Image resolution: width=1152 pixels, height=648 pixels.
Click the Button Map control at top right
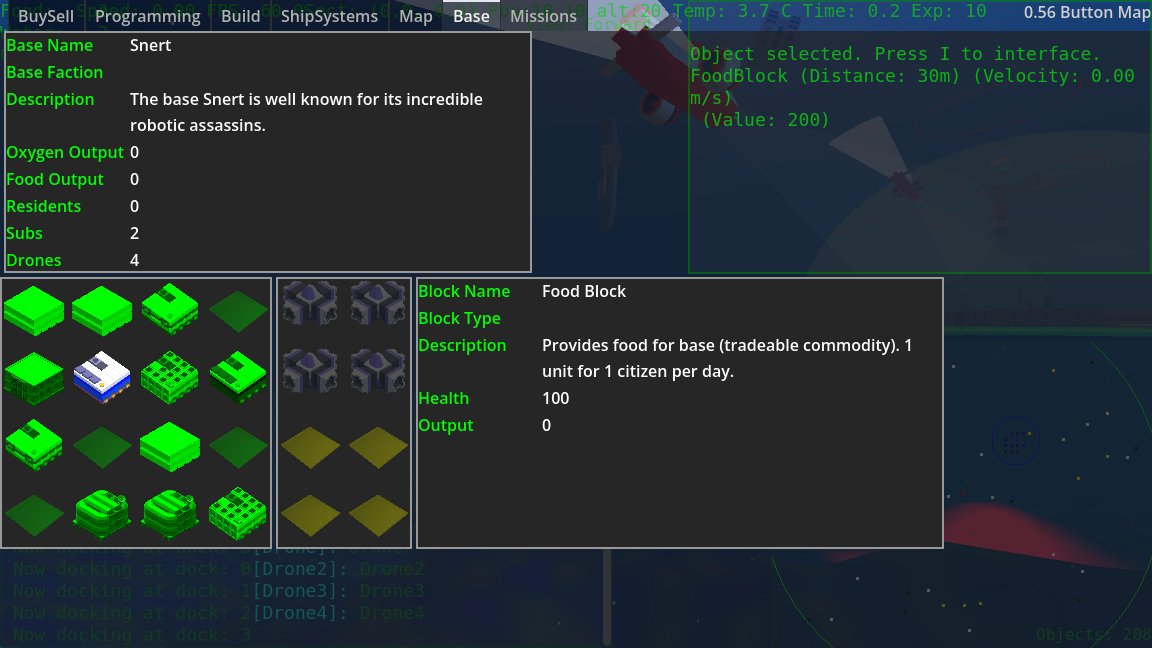(1087, 13)
